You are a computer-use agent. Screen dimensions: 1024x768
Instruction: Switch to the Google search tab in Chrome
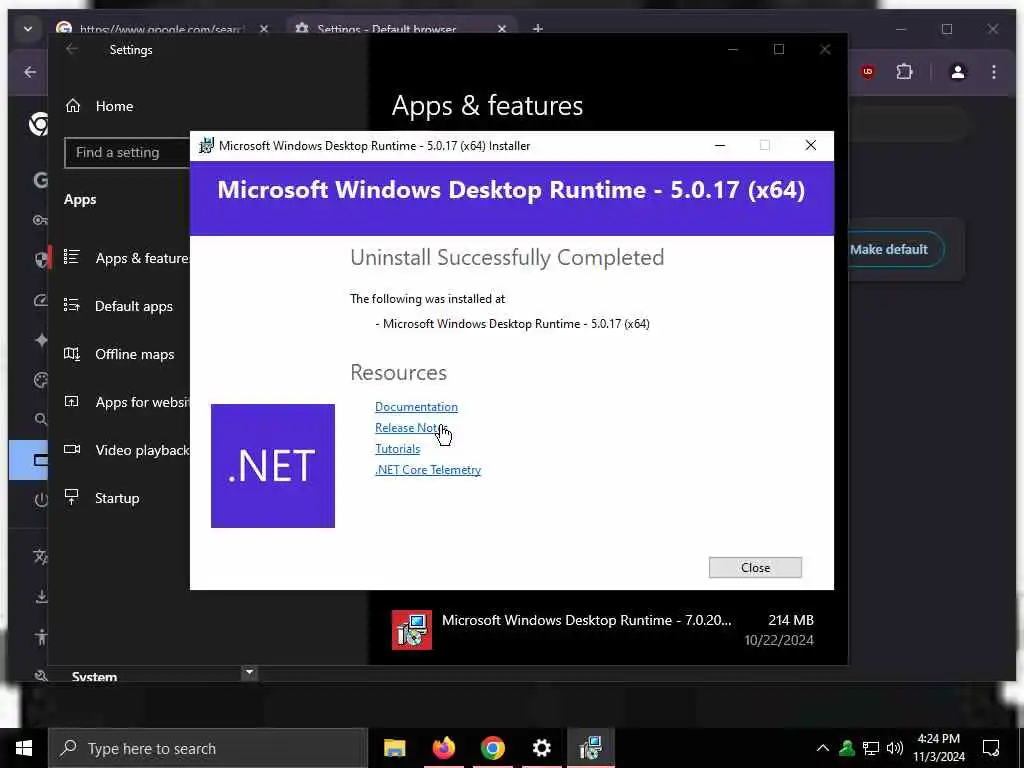point(162,29)
